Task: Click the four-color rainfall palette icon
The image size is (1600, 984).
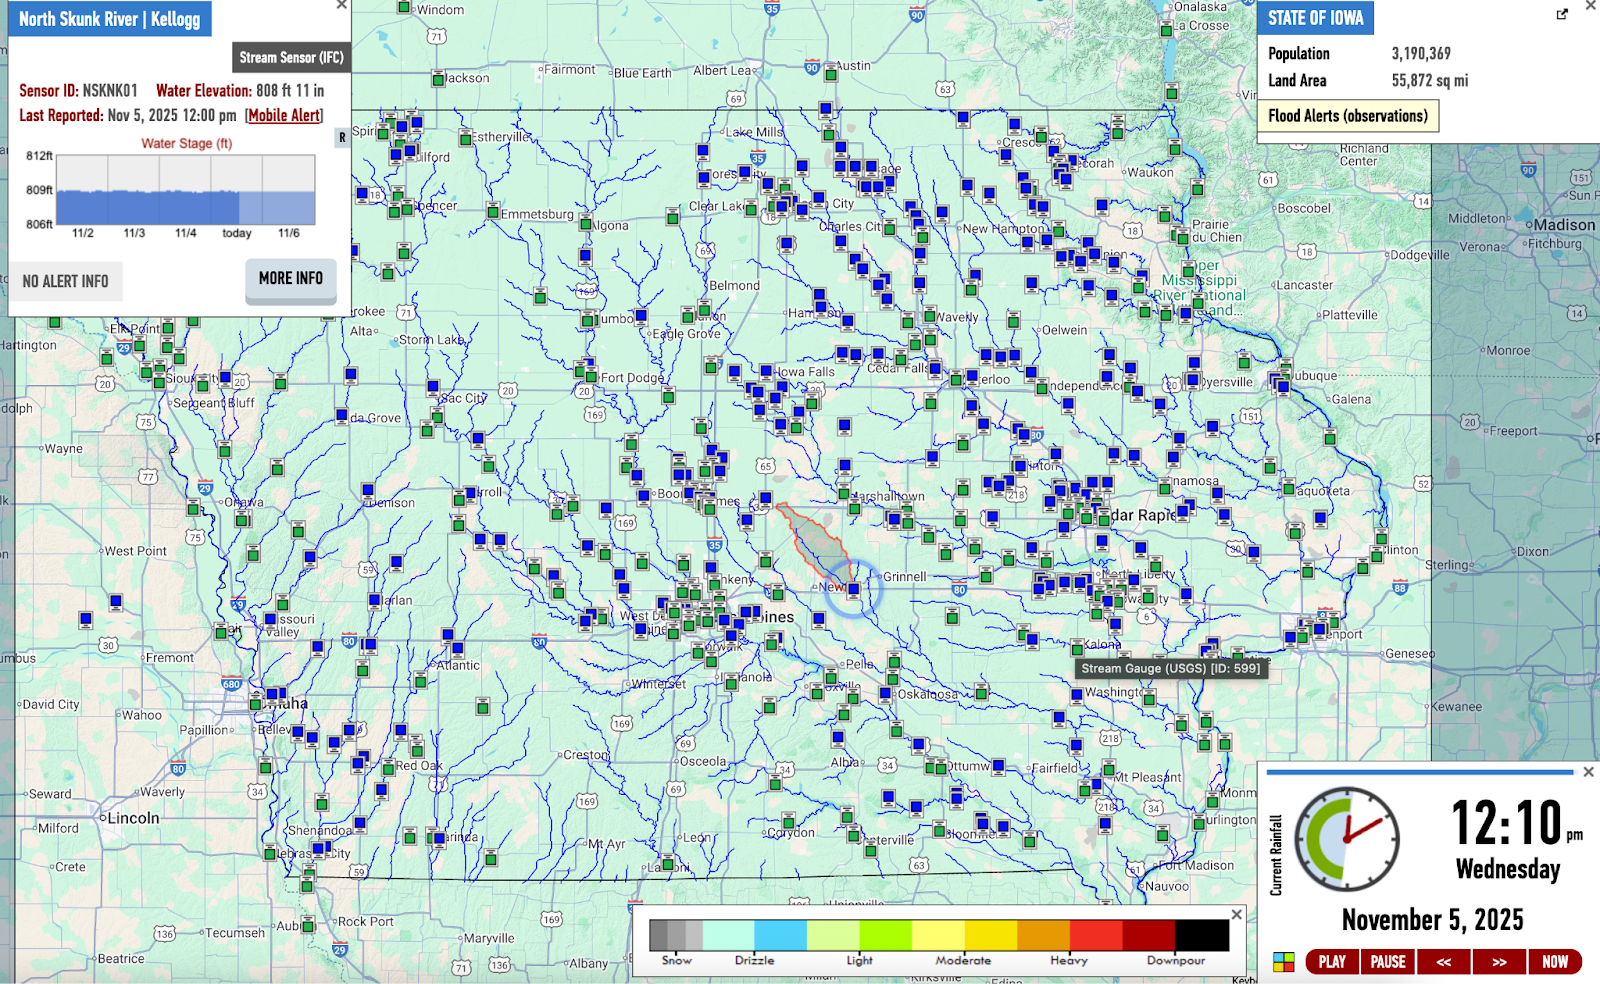Action: coord(1283,962)
